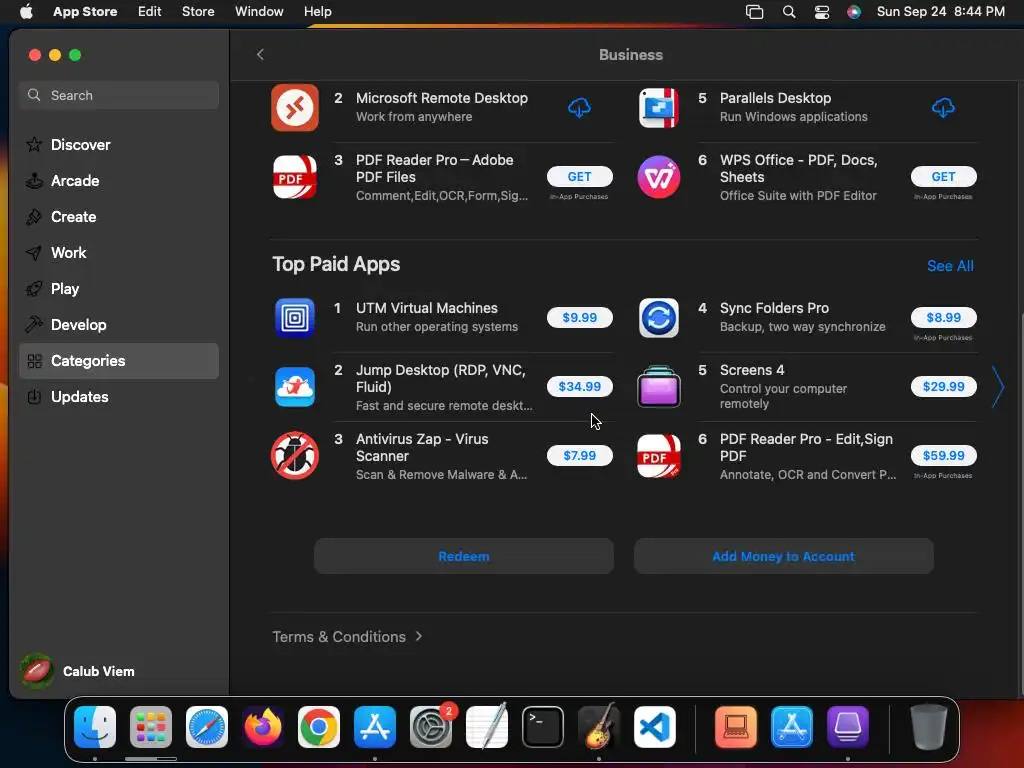Screen dimensions: 1024x768
Task: Open the UTM Virtual Machines app icon
Action: (x=295, y=318)
